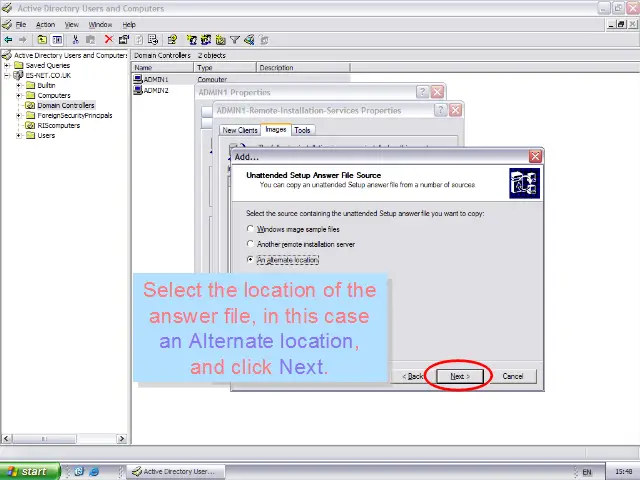The width and height of the screenshot is (640, 480).
Task: Click Next in the Add wizard
Action: (460, 376)
